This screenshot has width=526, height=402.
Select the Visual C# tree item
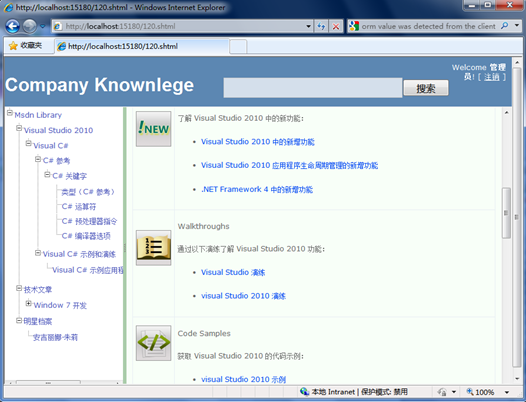pyautogui.click(x=51, y=146)
